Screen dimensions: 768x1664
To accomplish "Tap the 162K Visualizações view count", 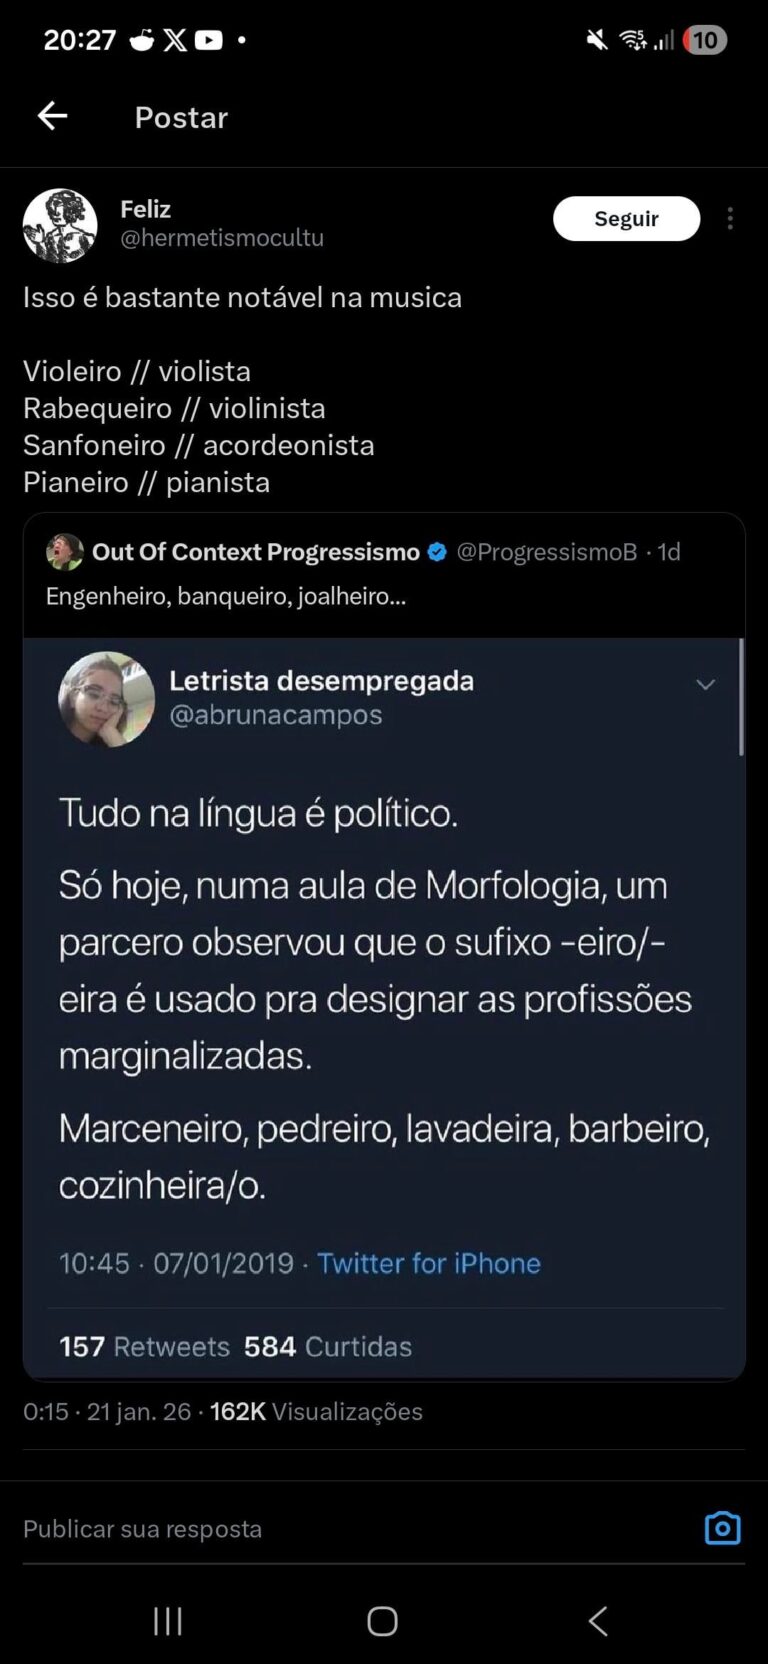I will 316,1411.
